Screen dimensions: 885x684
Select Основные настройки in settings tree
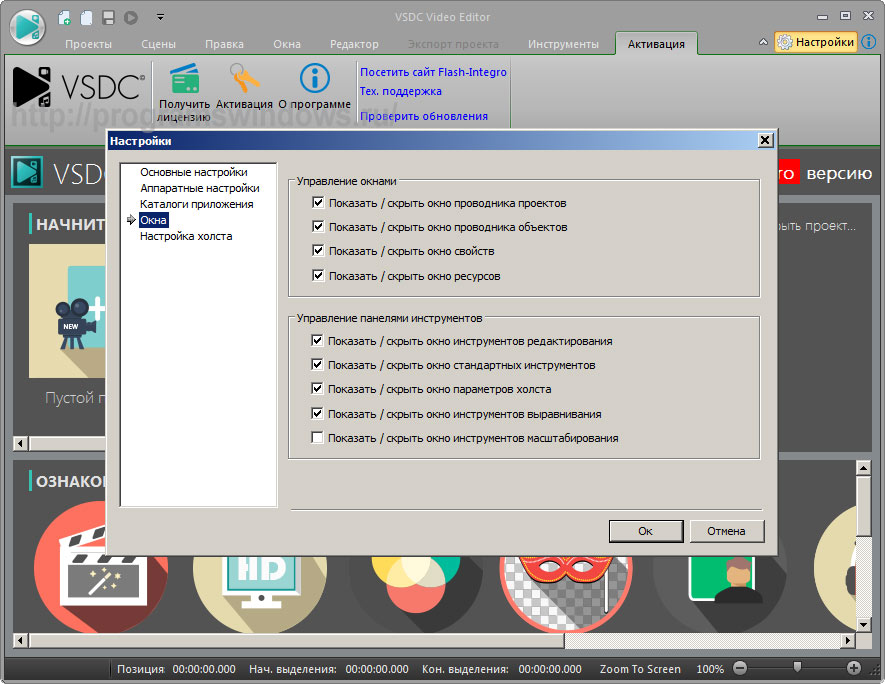tap(194, 172)
